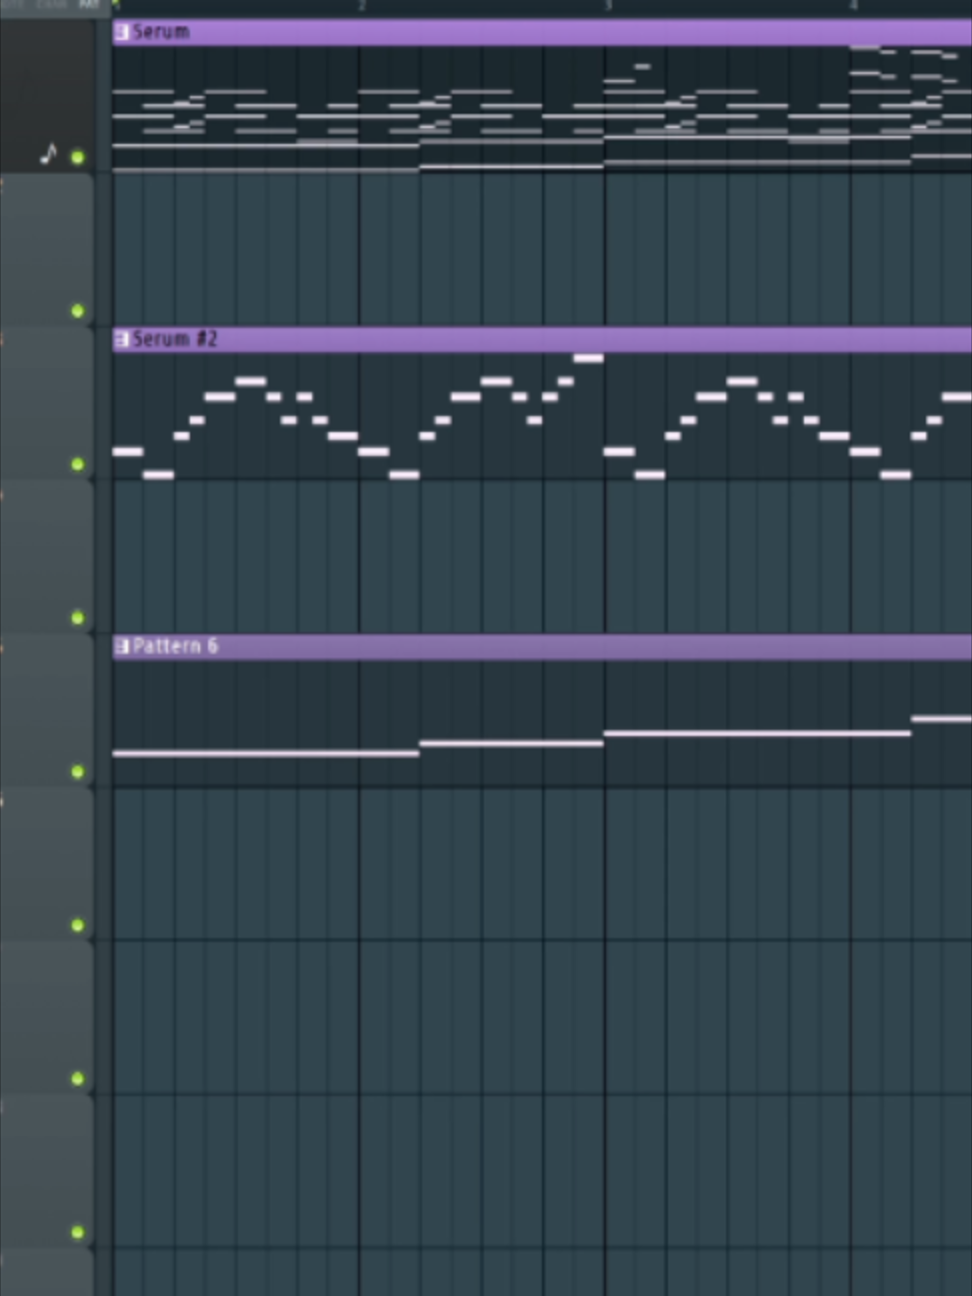Viewport: 972px width, 1296px height.
Task: Select the track header of the Serum #2 track
Action: click(x=47, y=403)
